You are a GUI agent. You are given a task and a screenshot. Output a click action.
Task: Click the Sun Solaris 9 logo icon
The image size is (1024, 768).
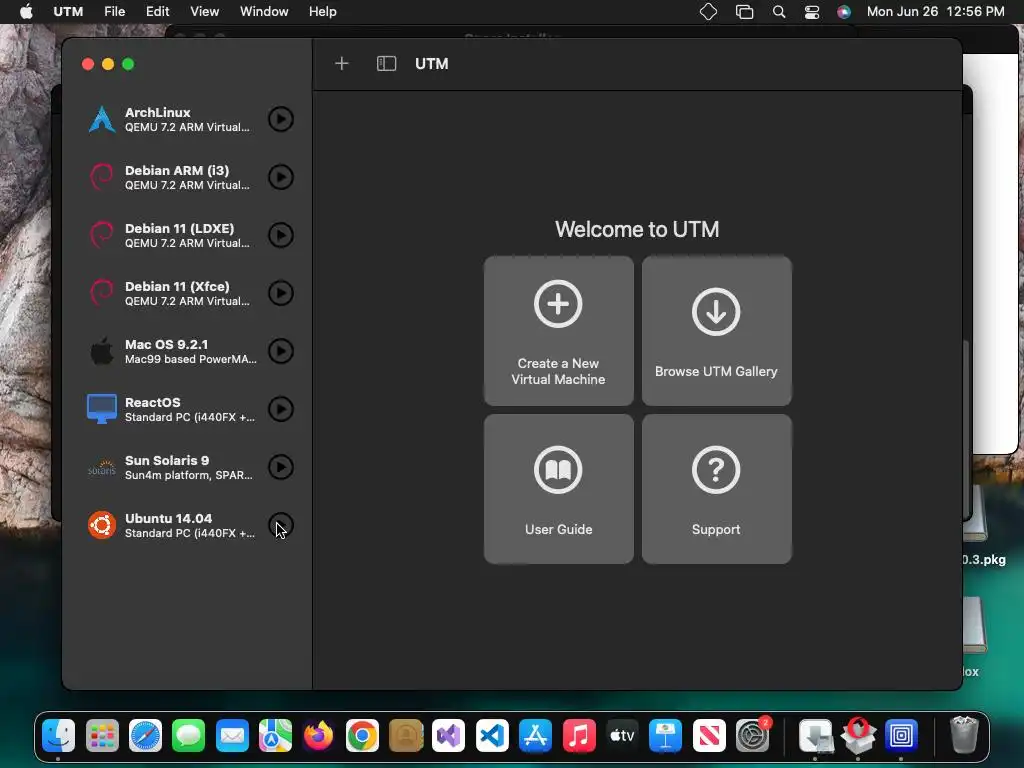pyautogui.click(x=102, y=467)
